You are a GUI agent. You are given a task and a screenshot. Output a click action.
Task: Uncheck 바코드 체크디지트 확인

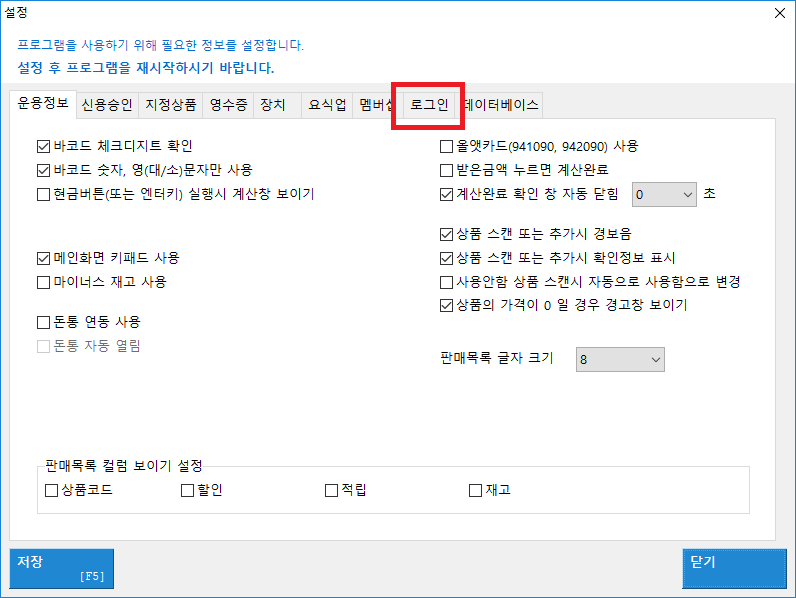coord(44,147)
